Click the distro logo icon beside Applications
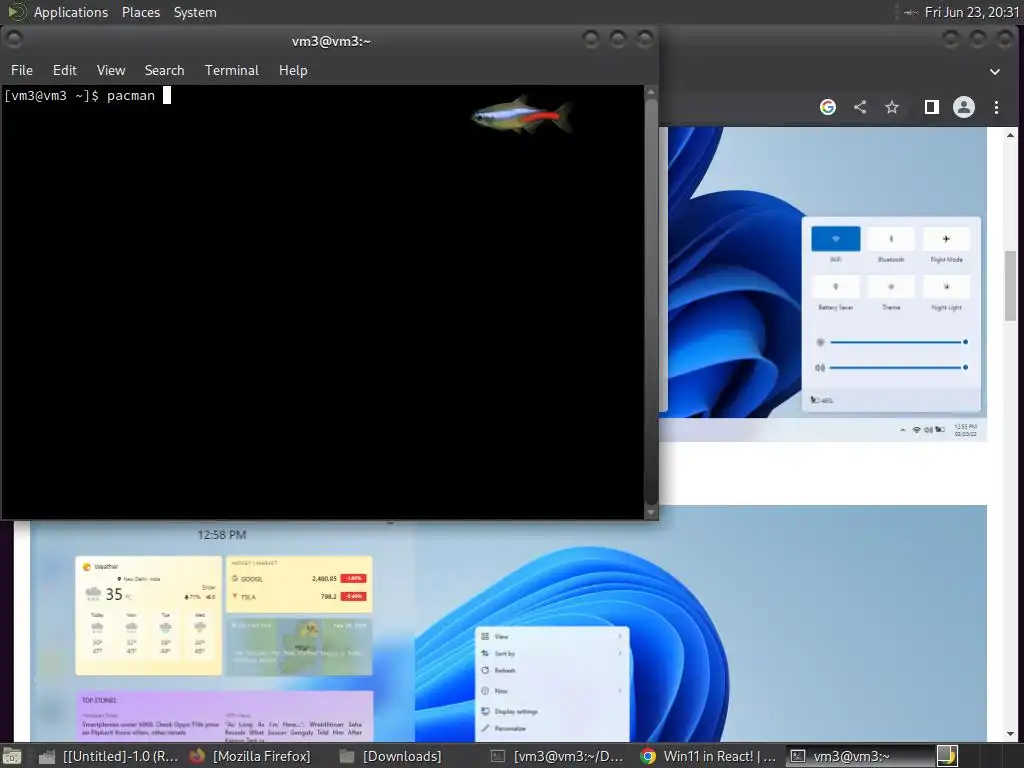 point(16,12)
